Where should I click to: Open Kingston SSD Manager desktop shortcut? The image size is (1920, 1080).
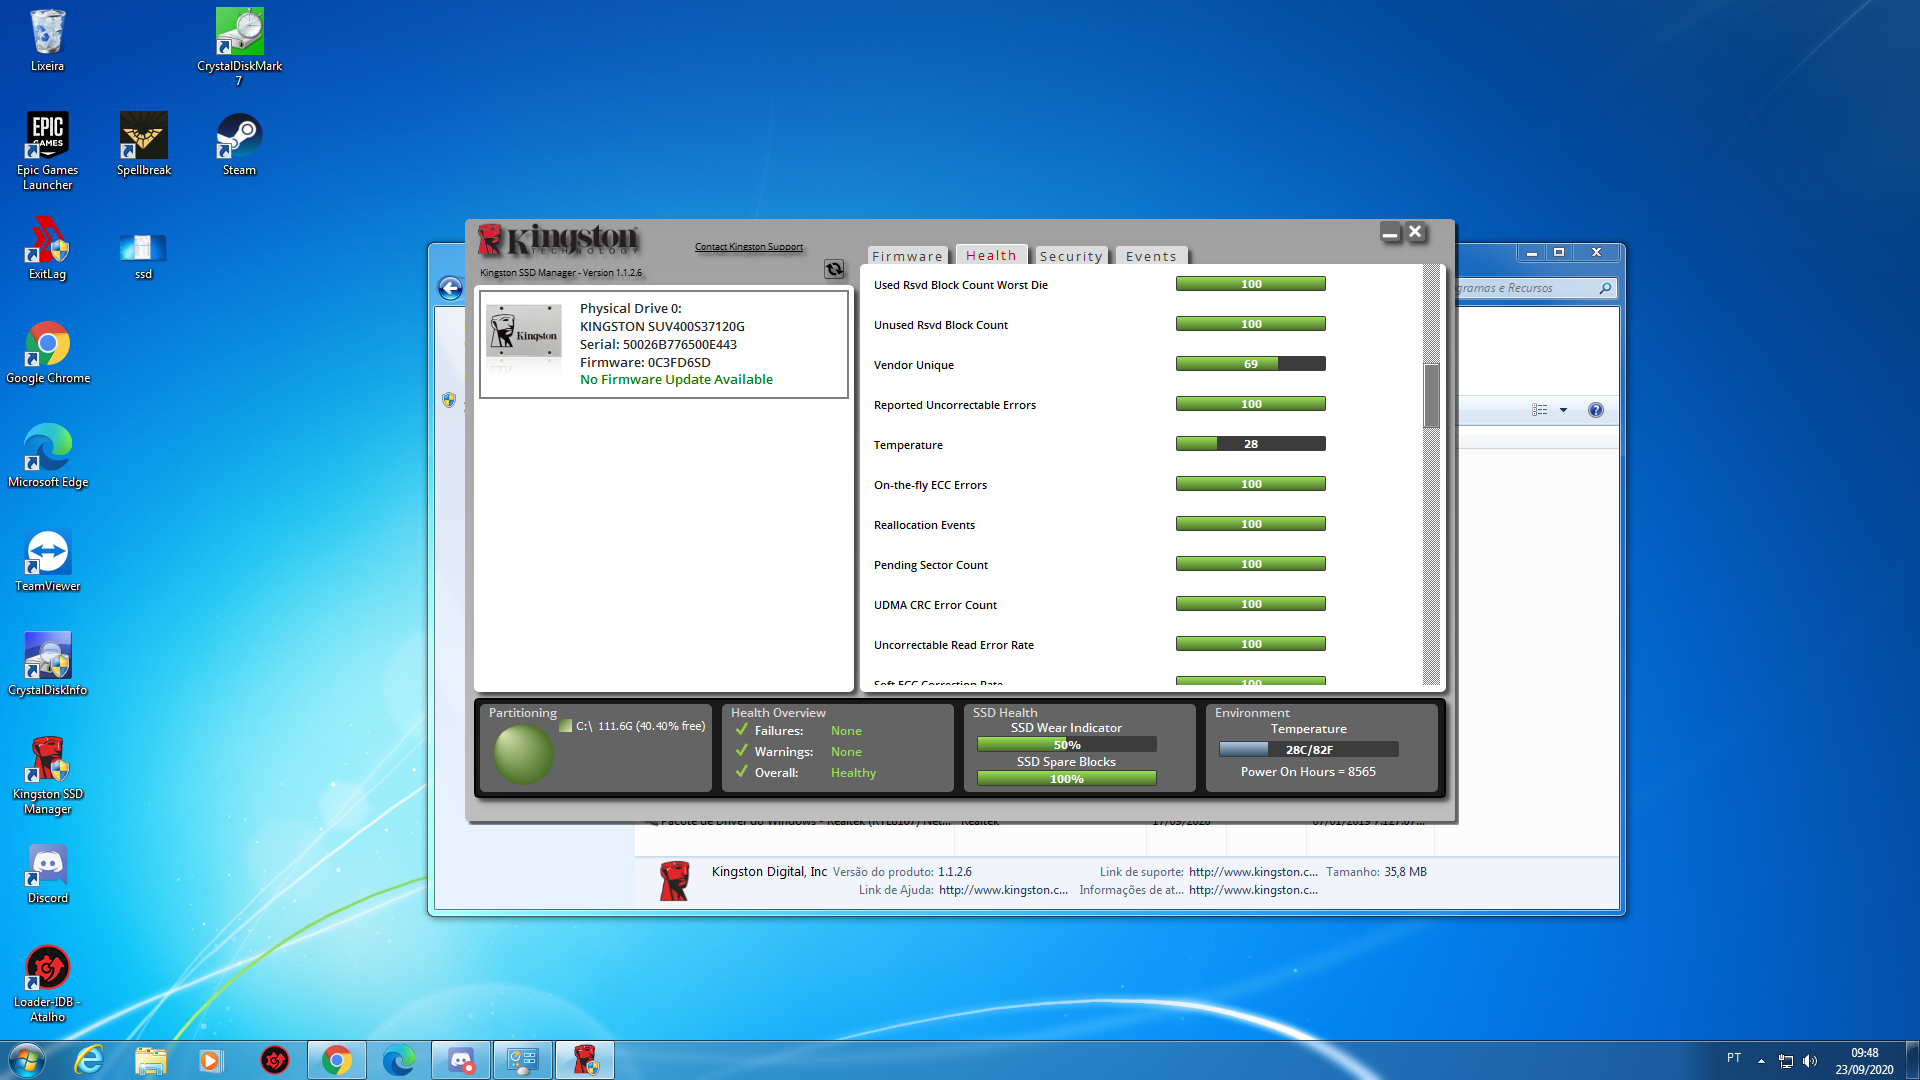[47, 775]
